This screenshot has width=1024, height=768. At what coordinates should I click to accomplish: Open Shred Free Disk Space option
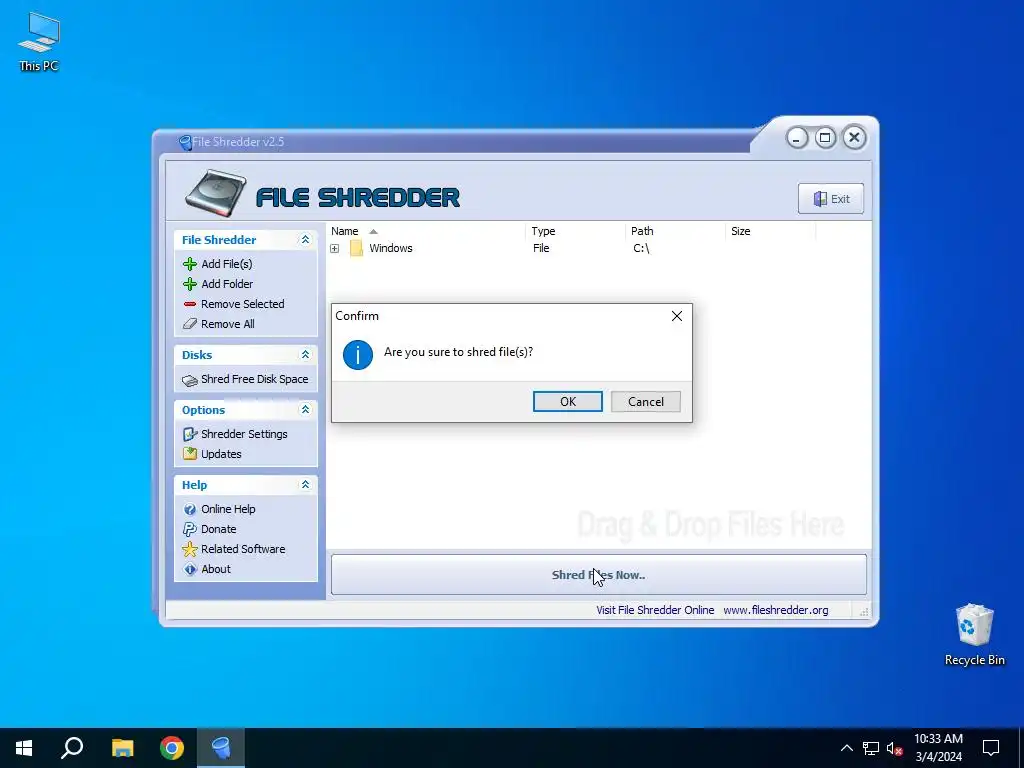(x=255, y=379)
